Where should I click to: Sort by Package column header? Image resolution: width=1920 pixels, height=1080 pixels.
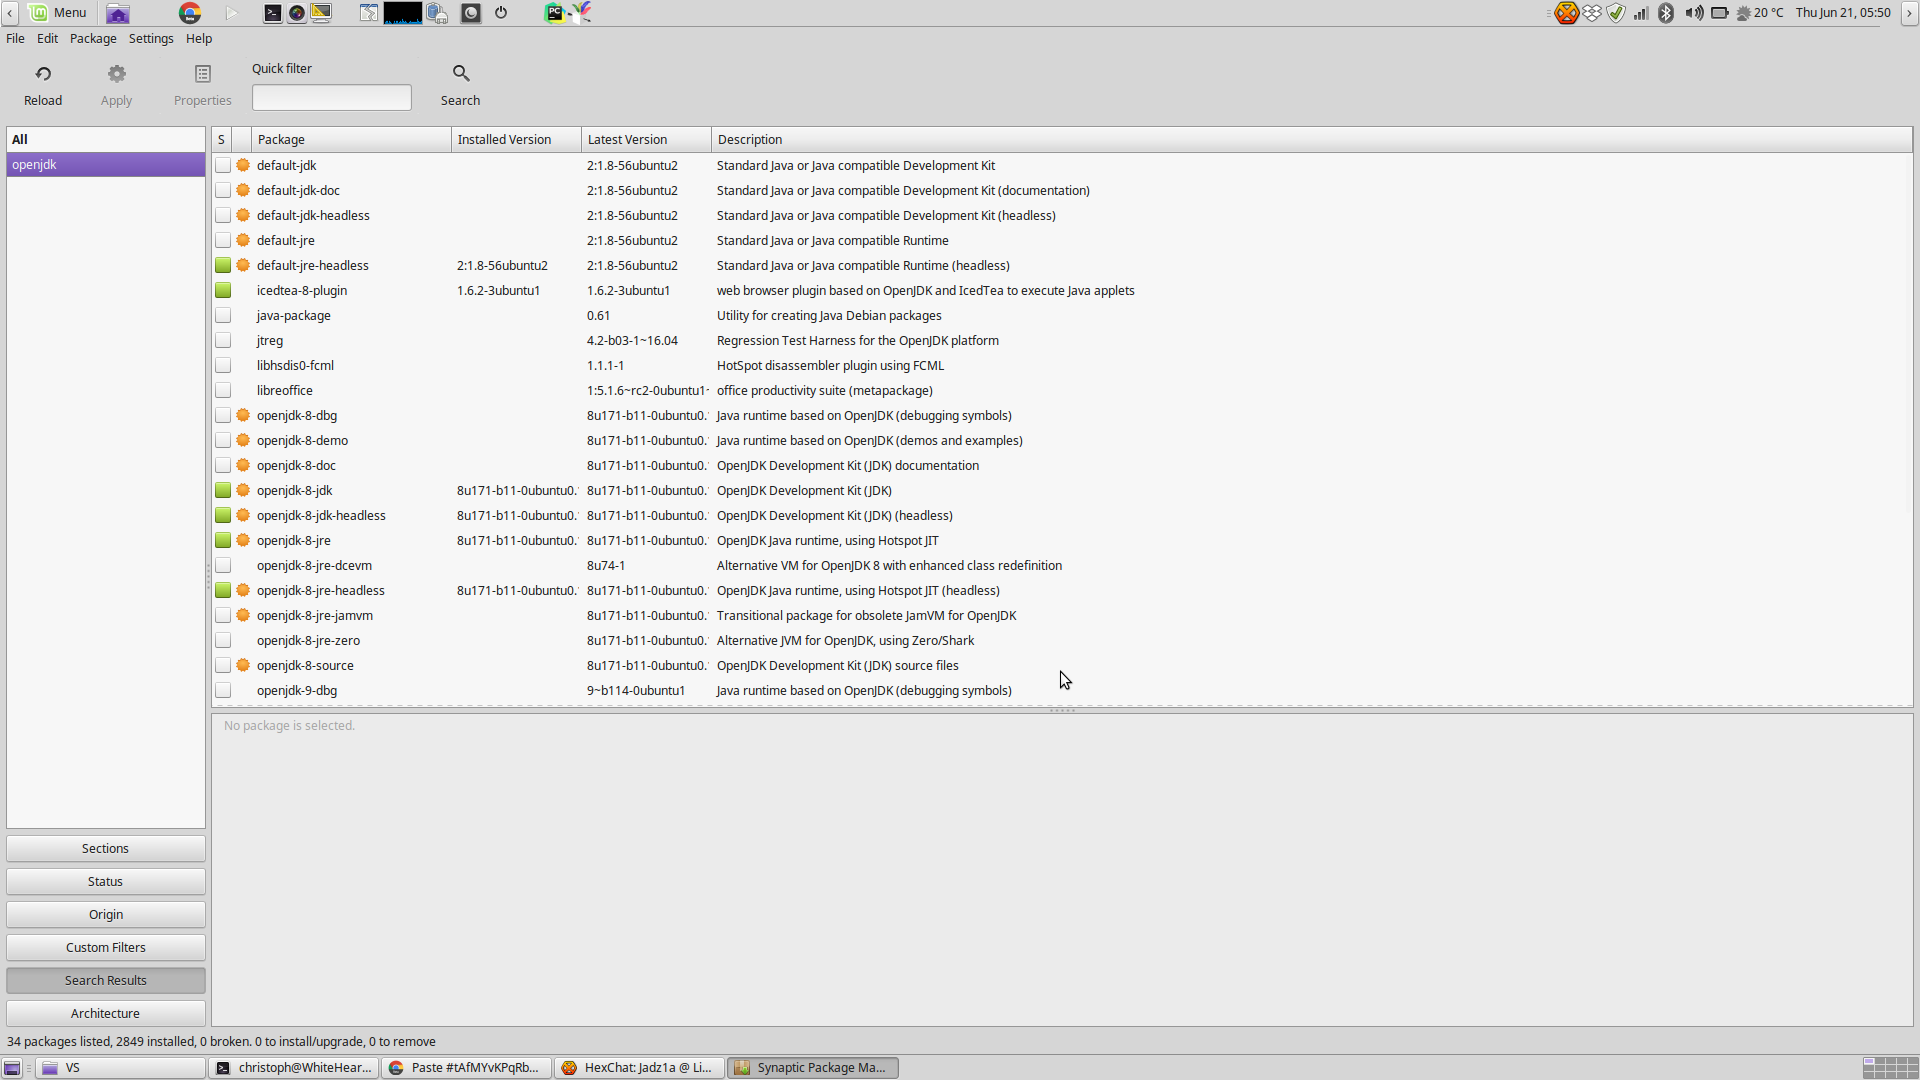coord(351,139)
